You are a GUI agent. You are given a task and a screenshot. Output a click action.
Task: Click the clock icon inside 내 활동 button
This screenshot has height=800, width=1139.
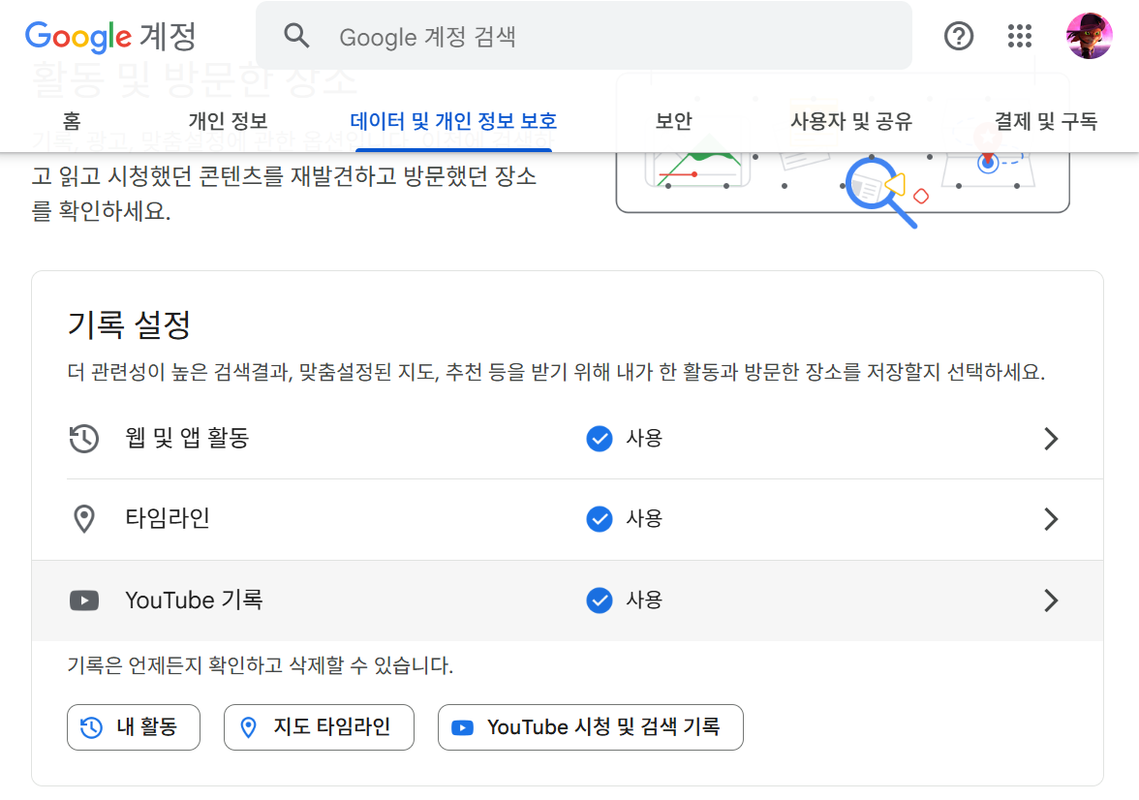(92, 727)
